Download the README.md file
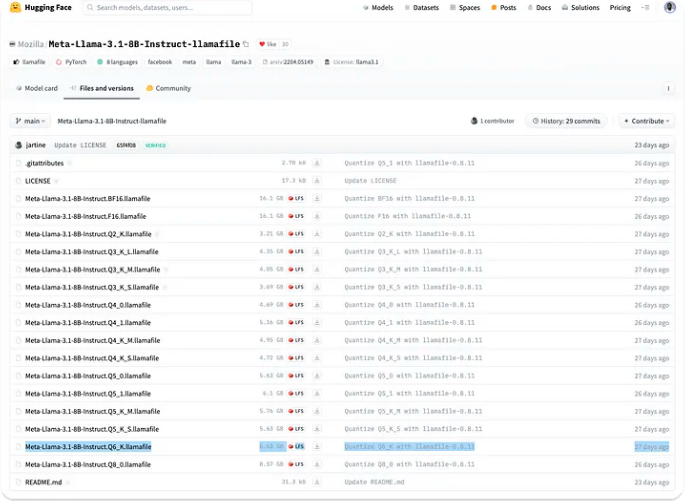 click(x=317, y=482)
